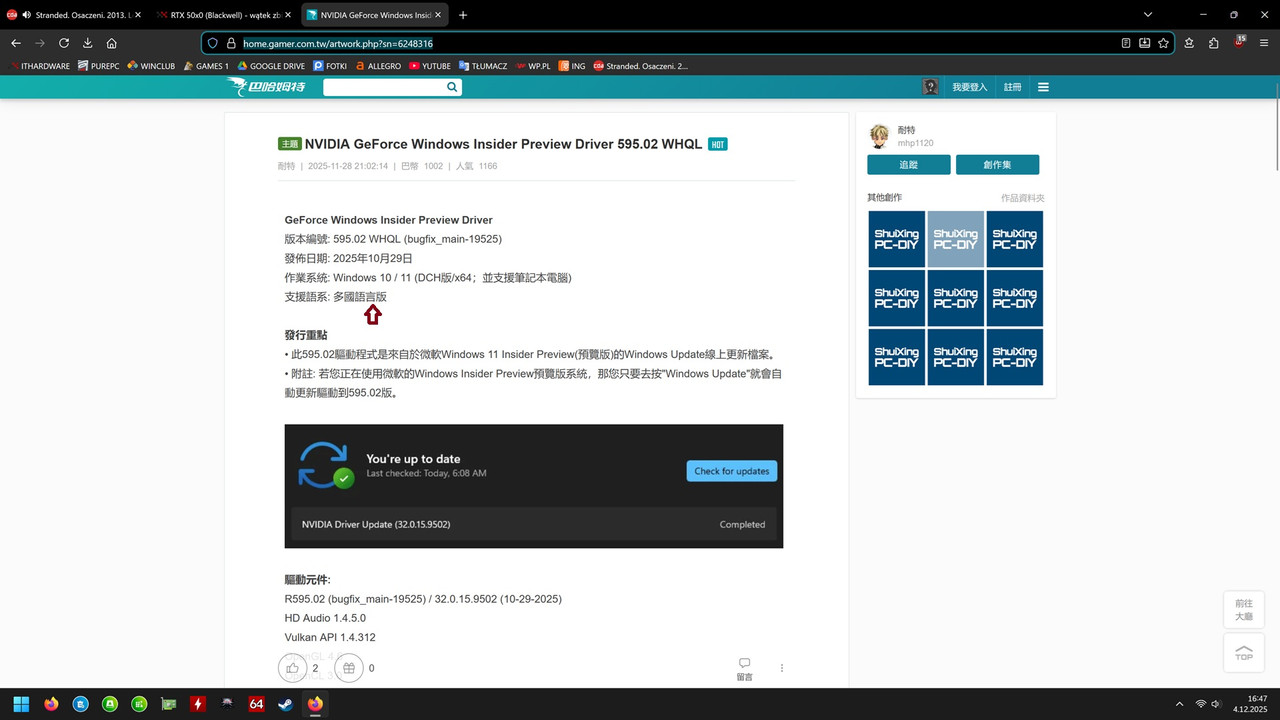
Task: List all open tabs with the chevron
Action: (x=1147, y=15)
